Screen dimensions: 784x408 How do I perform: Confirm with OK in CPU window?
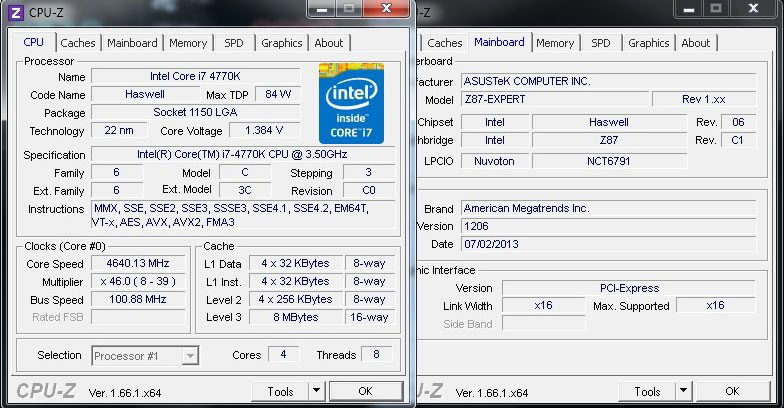[x=366, y=392]
